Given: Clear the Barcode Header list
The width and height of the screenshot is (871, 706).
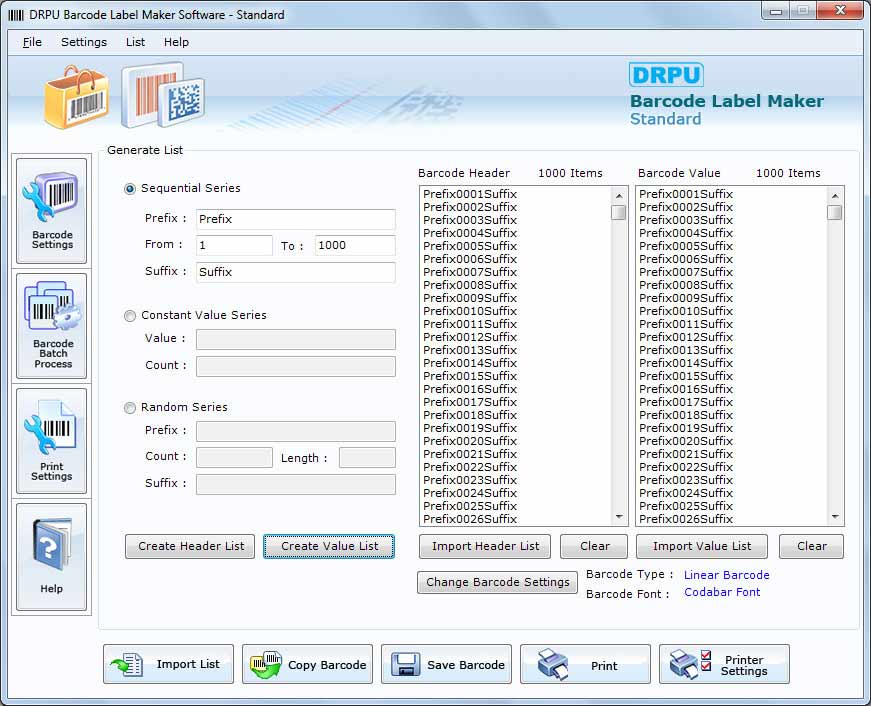Looking at the screenshot, I should (594, 546).
